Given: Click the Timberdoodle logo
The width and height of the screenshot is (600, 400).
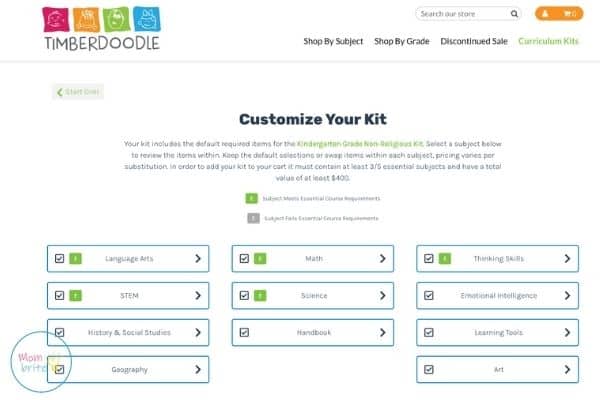Looking at the screenshot, I should [101, 29].
